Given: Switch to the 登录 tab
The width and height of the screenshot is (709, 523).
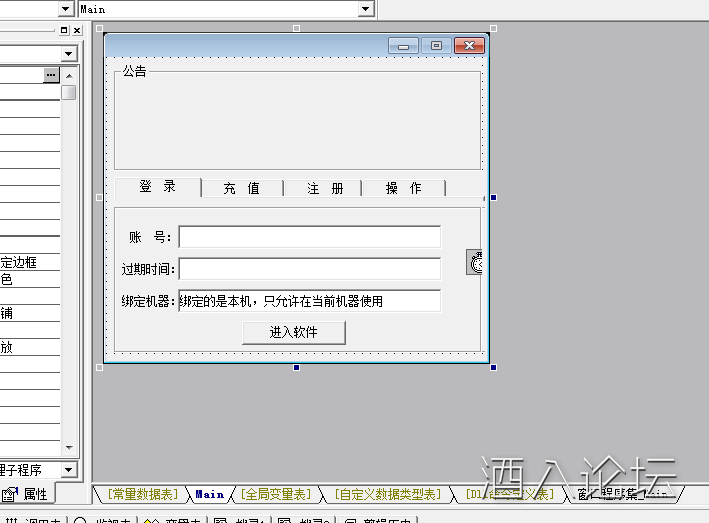Looking at the screenshot, I should point(157,187).
